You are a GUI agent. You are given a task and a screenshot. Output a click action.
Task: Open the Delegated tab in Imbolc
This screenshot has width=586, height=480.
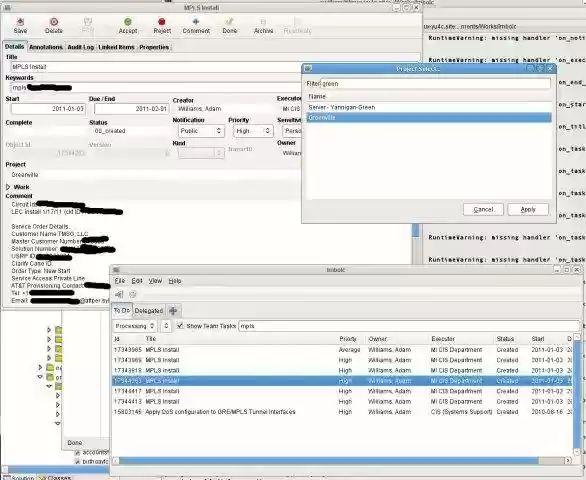[x=149, y=311]
